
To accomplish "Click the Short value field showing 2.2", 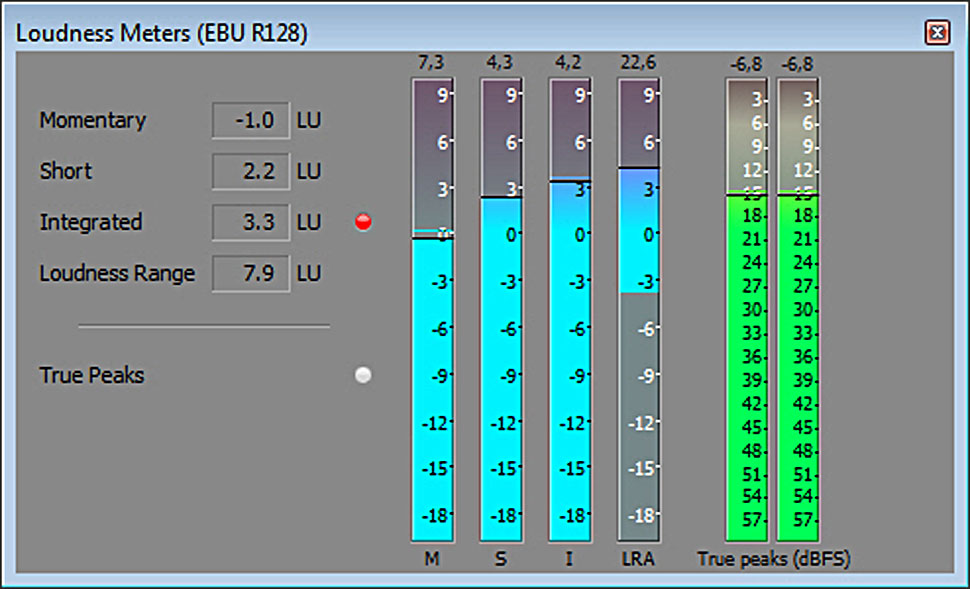I will (x=250, y=171).
